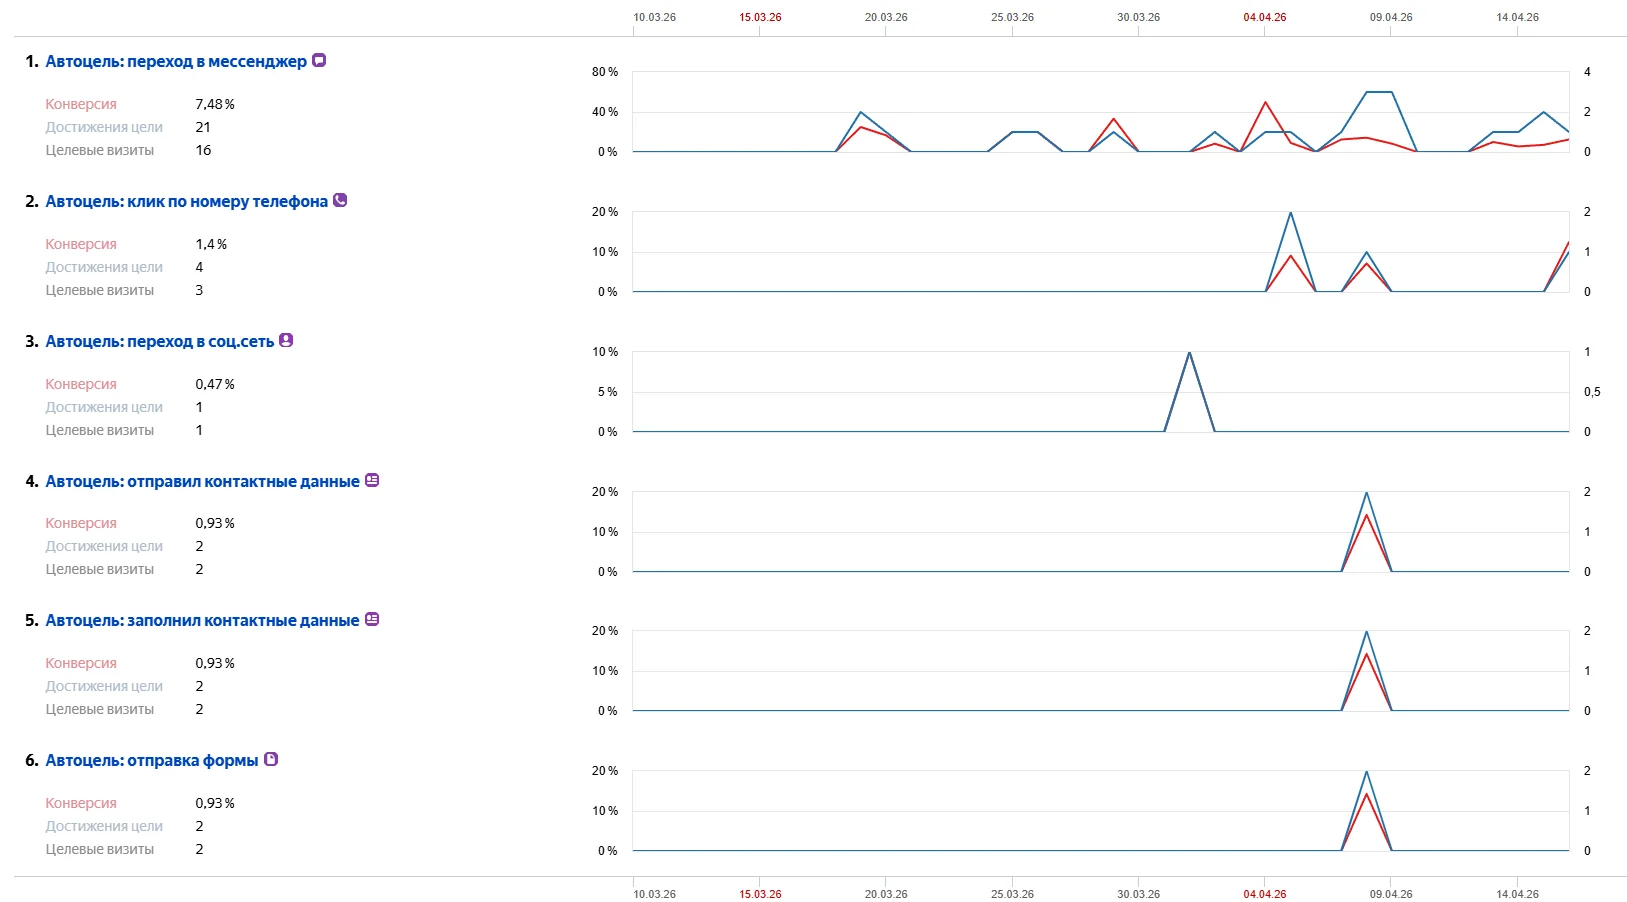This screenshot has height=902, width=1627.
Task: Open the 'Автоцель: клик по номеру телефона' goal
Action: pyautogui.click(x=186, y=201)
